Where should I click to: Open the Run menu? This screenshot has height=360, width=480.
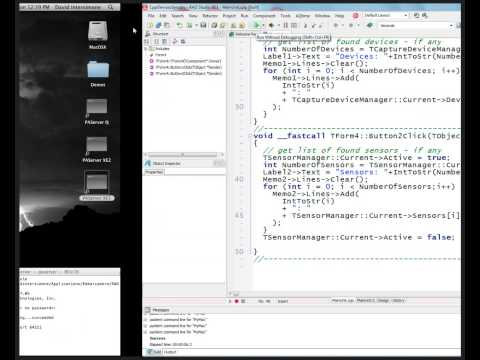point(245,16)
